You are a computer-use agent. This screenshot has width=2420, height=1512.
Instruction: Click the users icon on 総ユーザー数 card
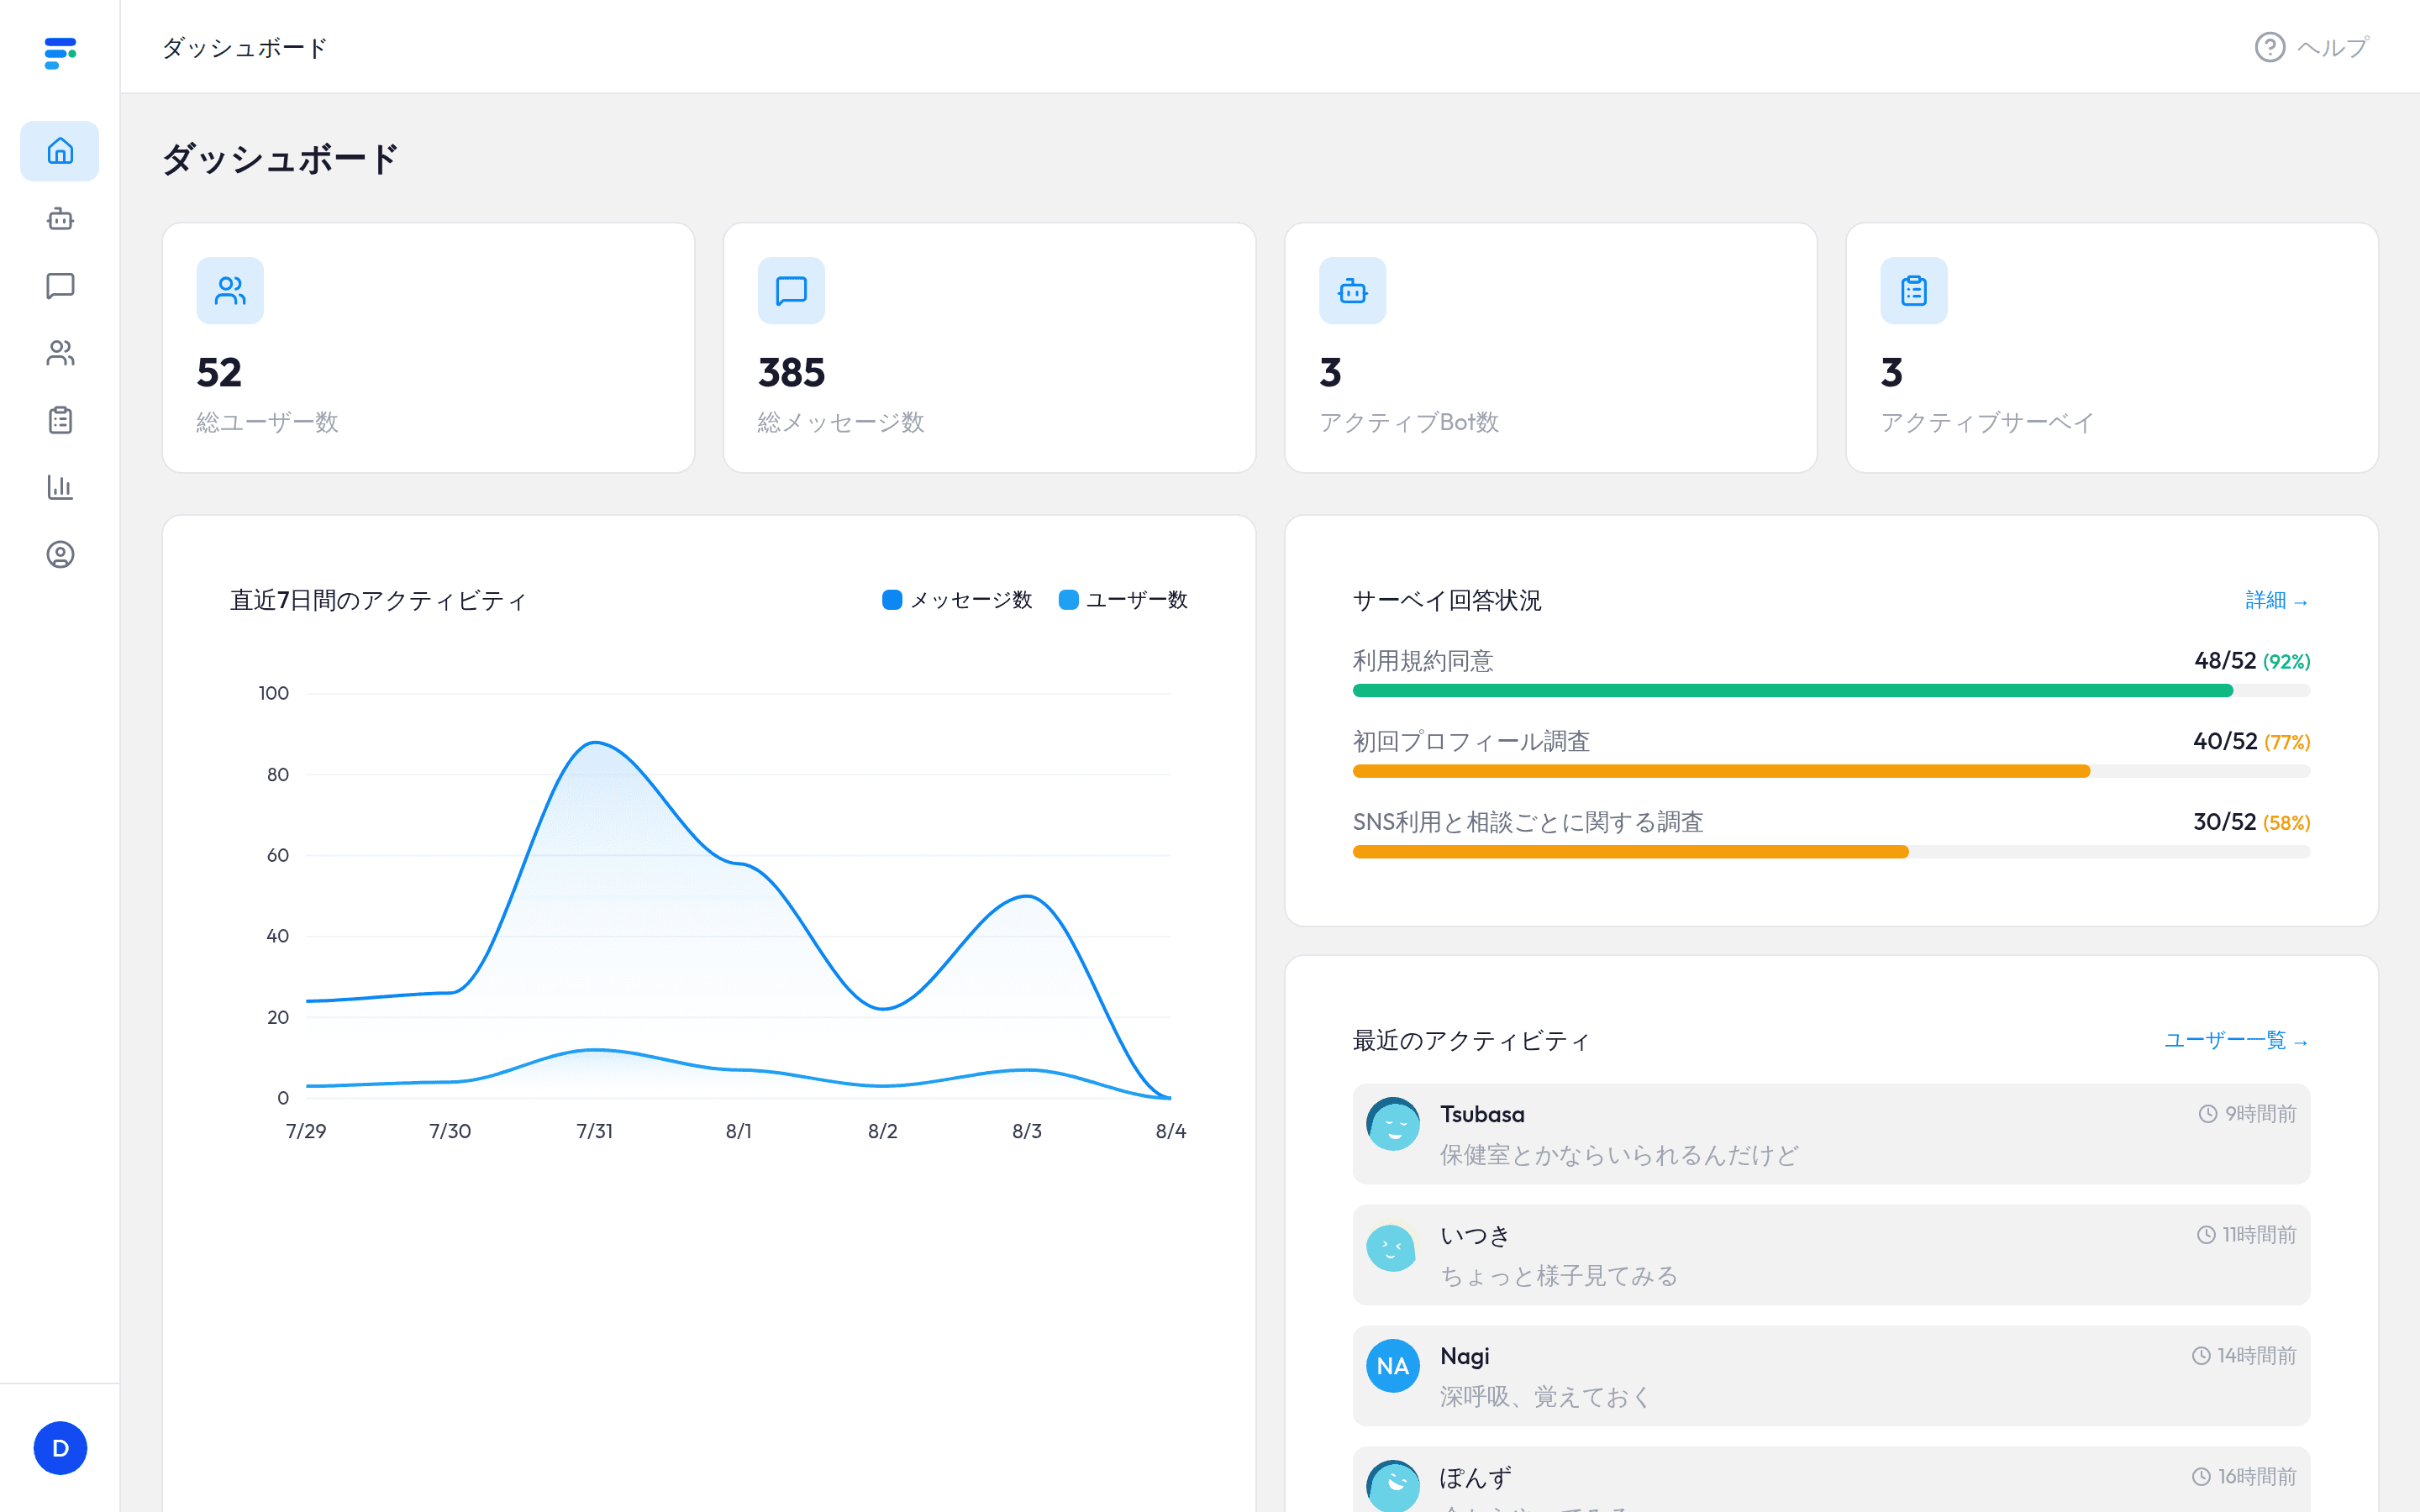click(x=230, y=291)
